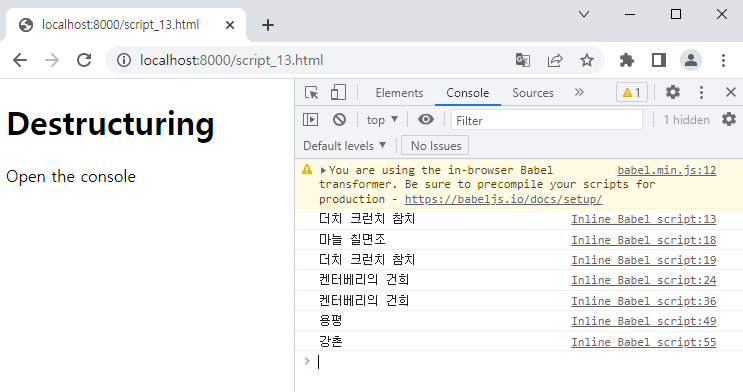Activate the inspect element picker
Viewport: 743px width, 392px height.
point(311,92)
